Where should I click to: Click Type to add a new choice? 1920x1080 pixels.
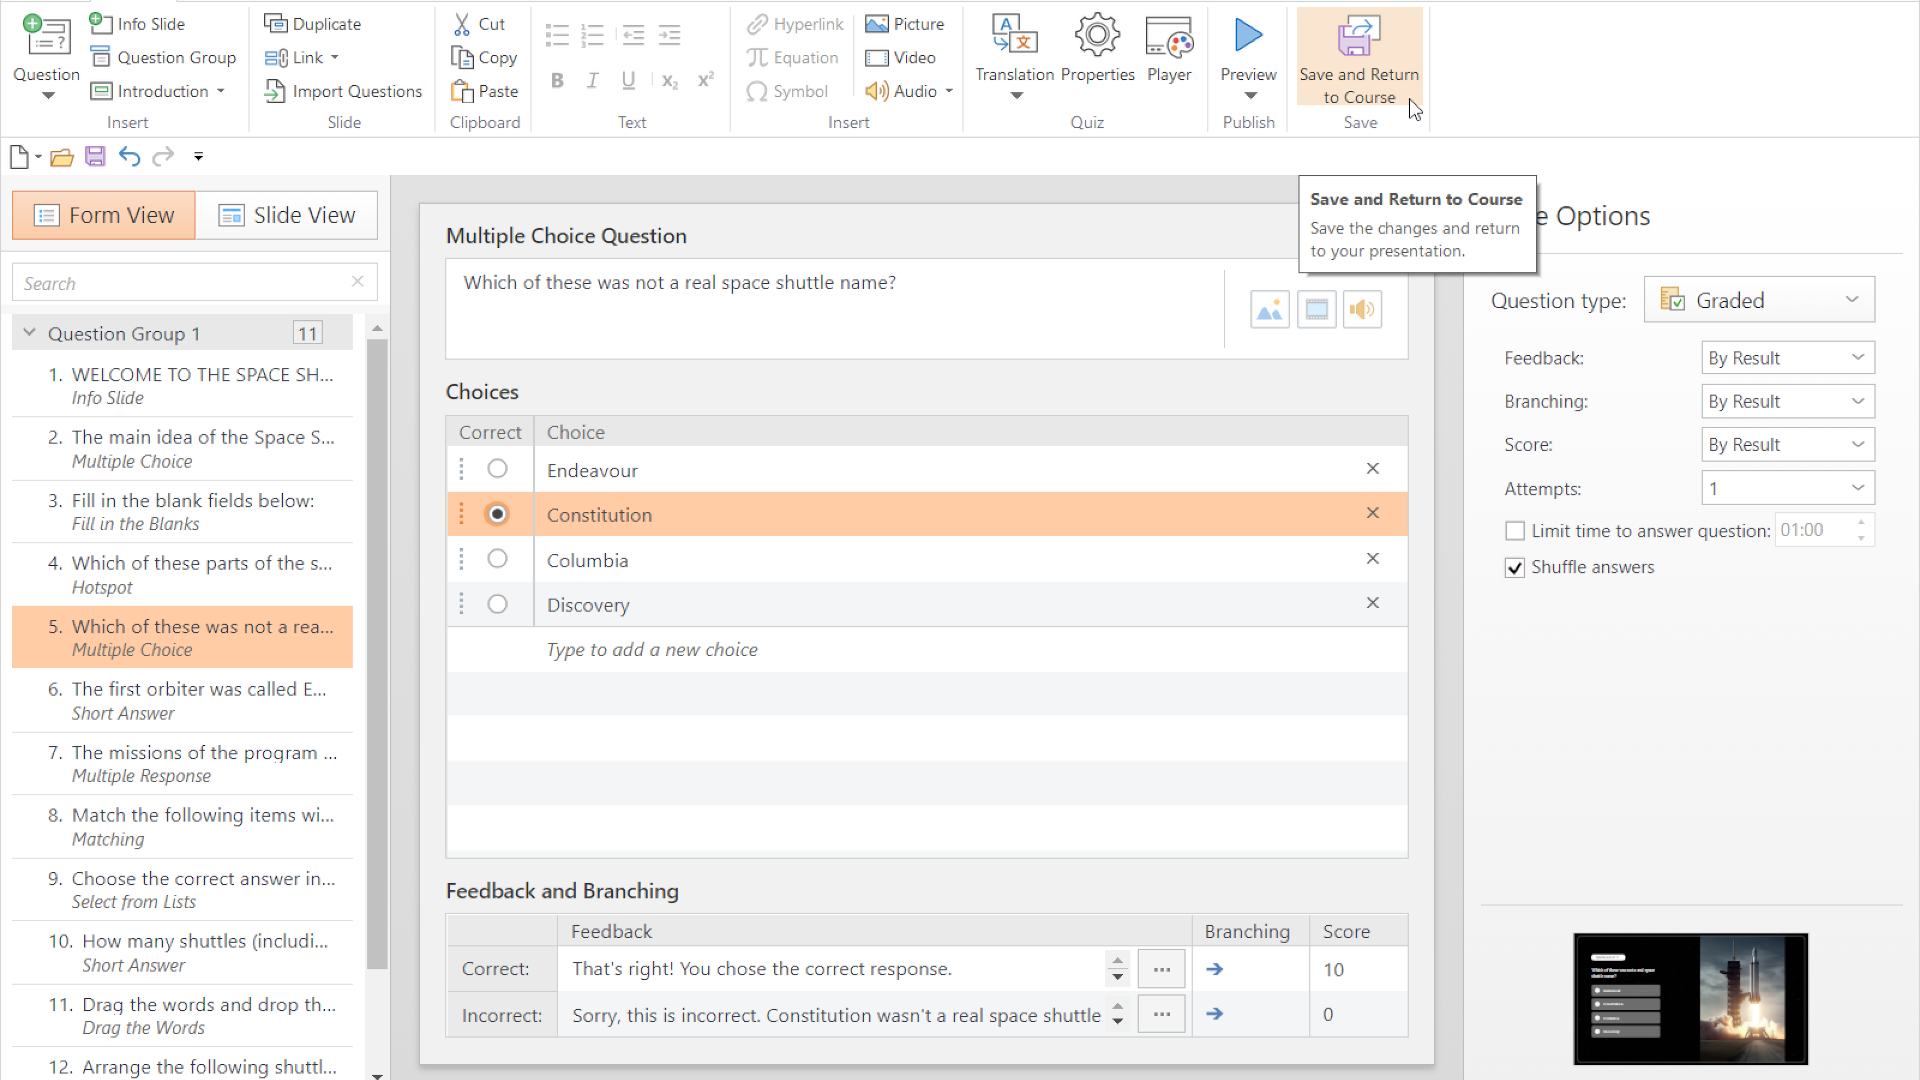(x=652, y=650)
